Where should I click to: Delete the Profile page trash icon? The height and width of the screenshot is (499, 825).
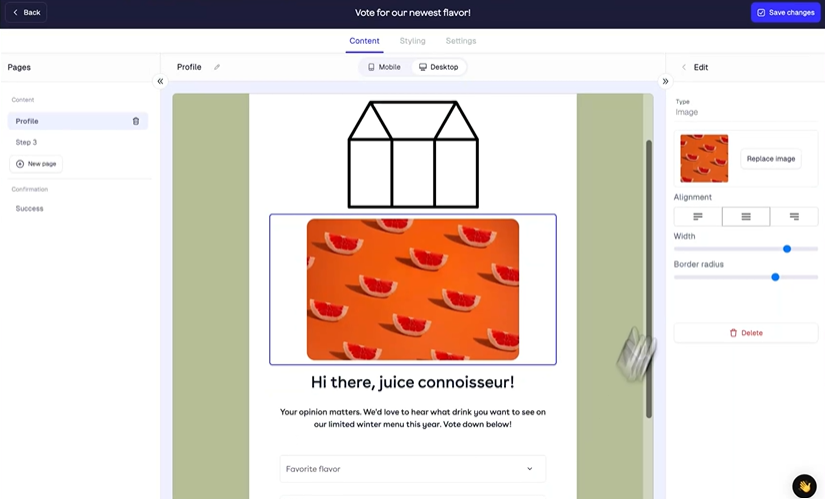click(x=136, y=121)
